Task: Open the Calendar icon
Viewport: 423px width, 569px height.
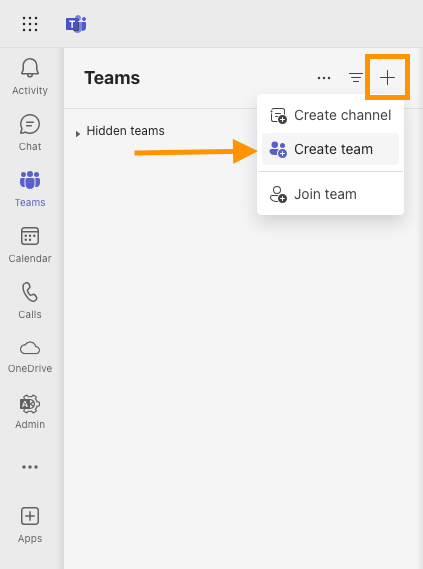Action: click(x=30, y=236)
